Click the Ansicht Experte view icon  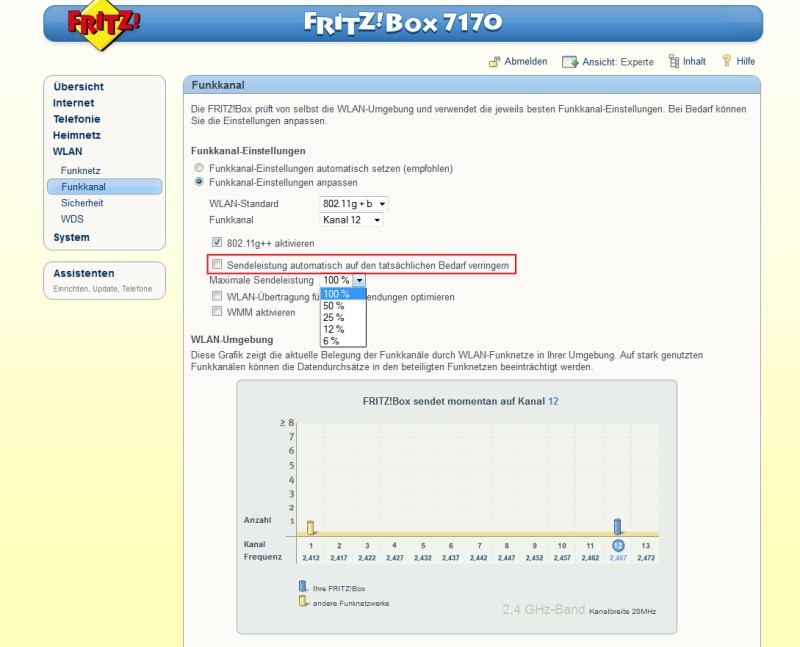pos(570,62)
